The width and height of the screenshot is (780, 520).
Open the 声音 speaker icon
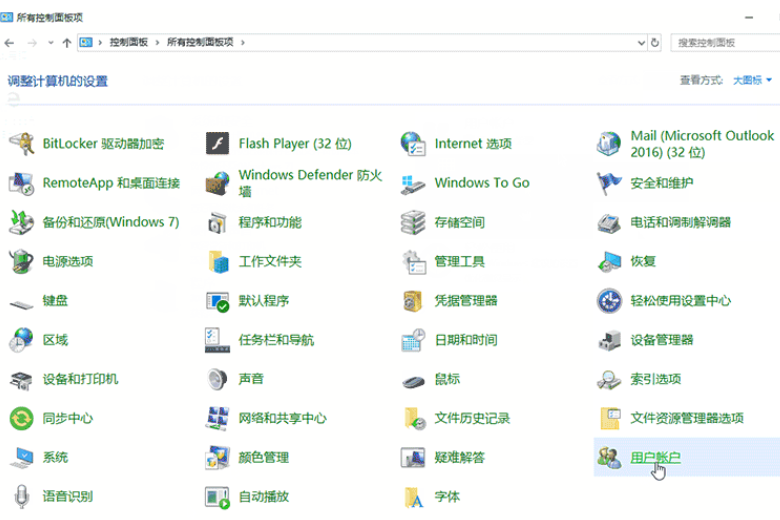click(x=217, y=380)
